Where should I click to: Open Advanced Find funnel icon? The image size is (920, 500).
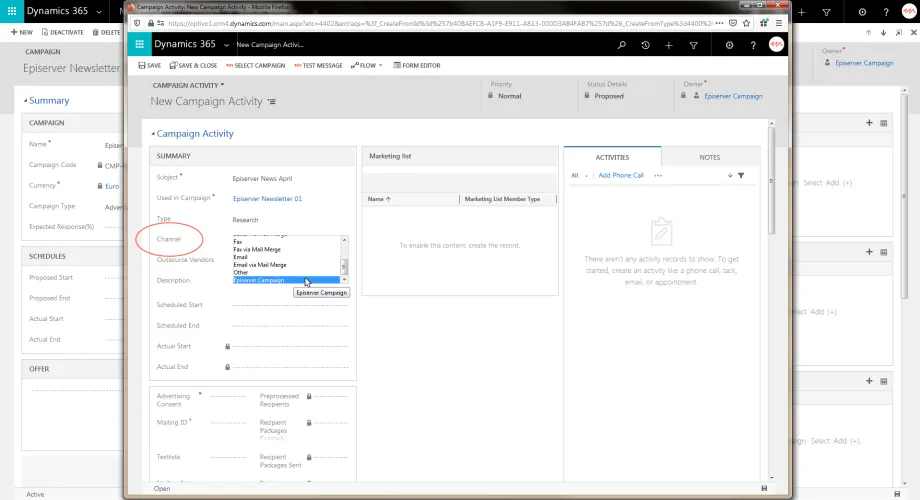(x=694, y=45)
